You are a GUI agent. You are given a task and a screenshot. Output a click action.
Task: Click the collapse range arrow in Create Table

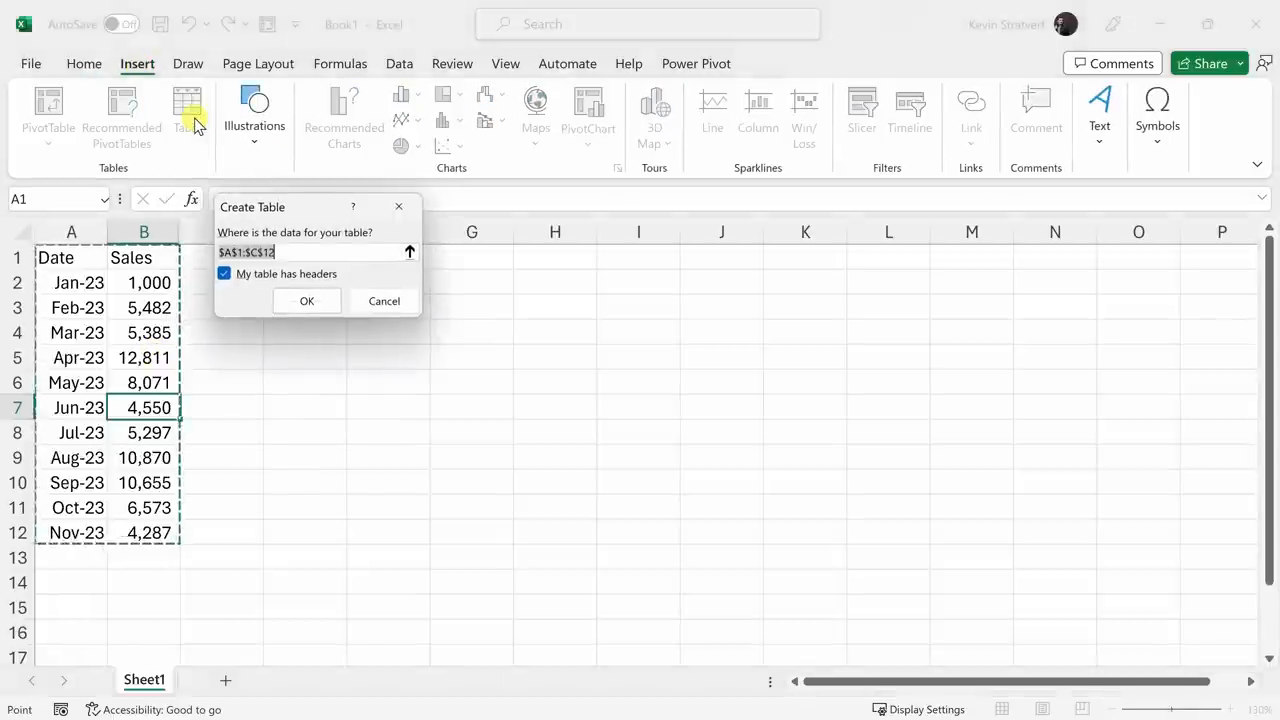tap(409, 252)
